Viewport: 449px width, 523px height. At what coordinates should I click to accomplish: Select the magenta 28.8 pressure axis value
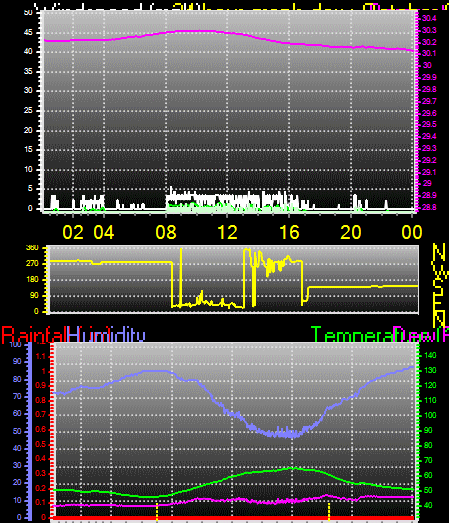429,207
